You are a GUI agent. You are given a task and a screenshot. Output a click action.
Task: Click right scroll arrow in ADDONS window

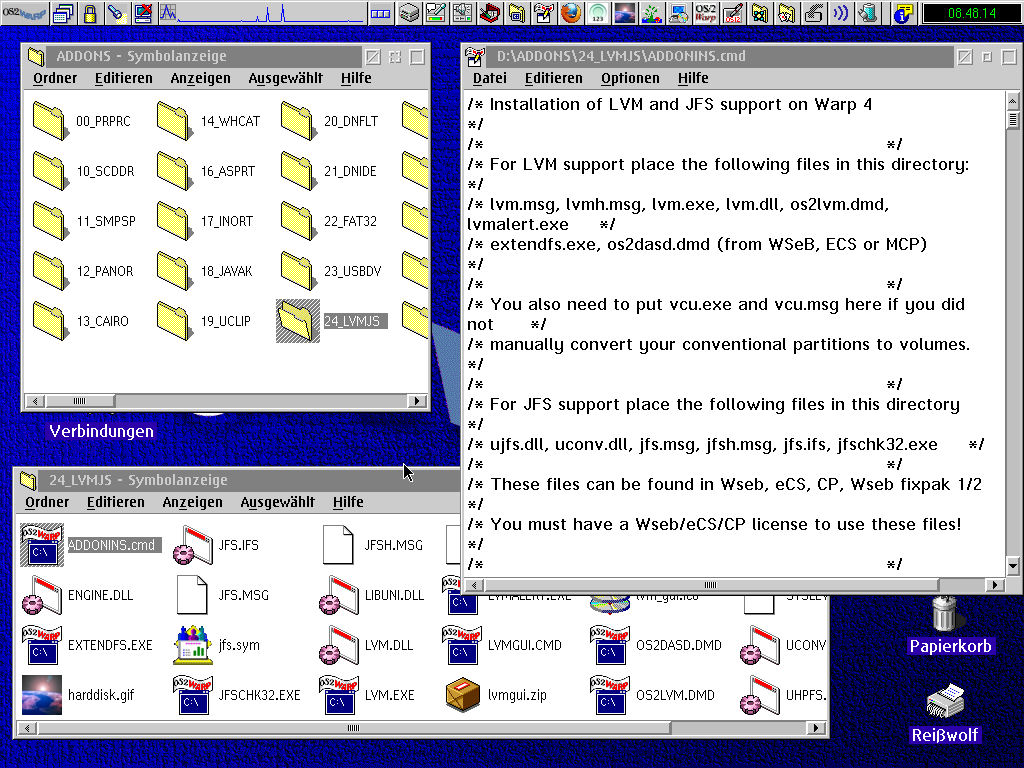click(x=417, y=400)
